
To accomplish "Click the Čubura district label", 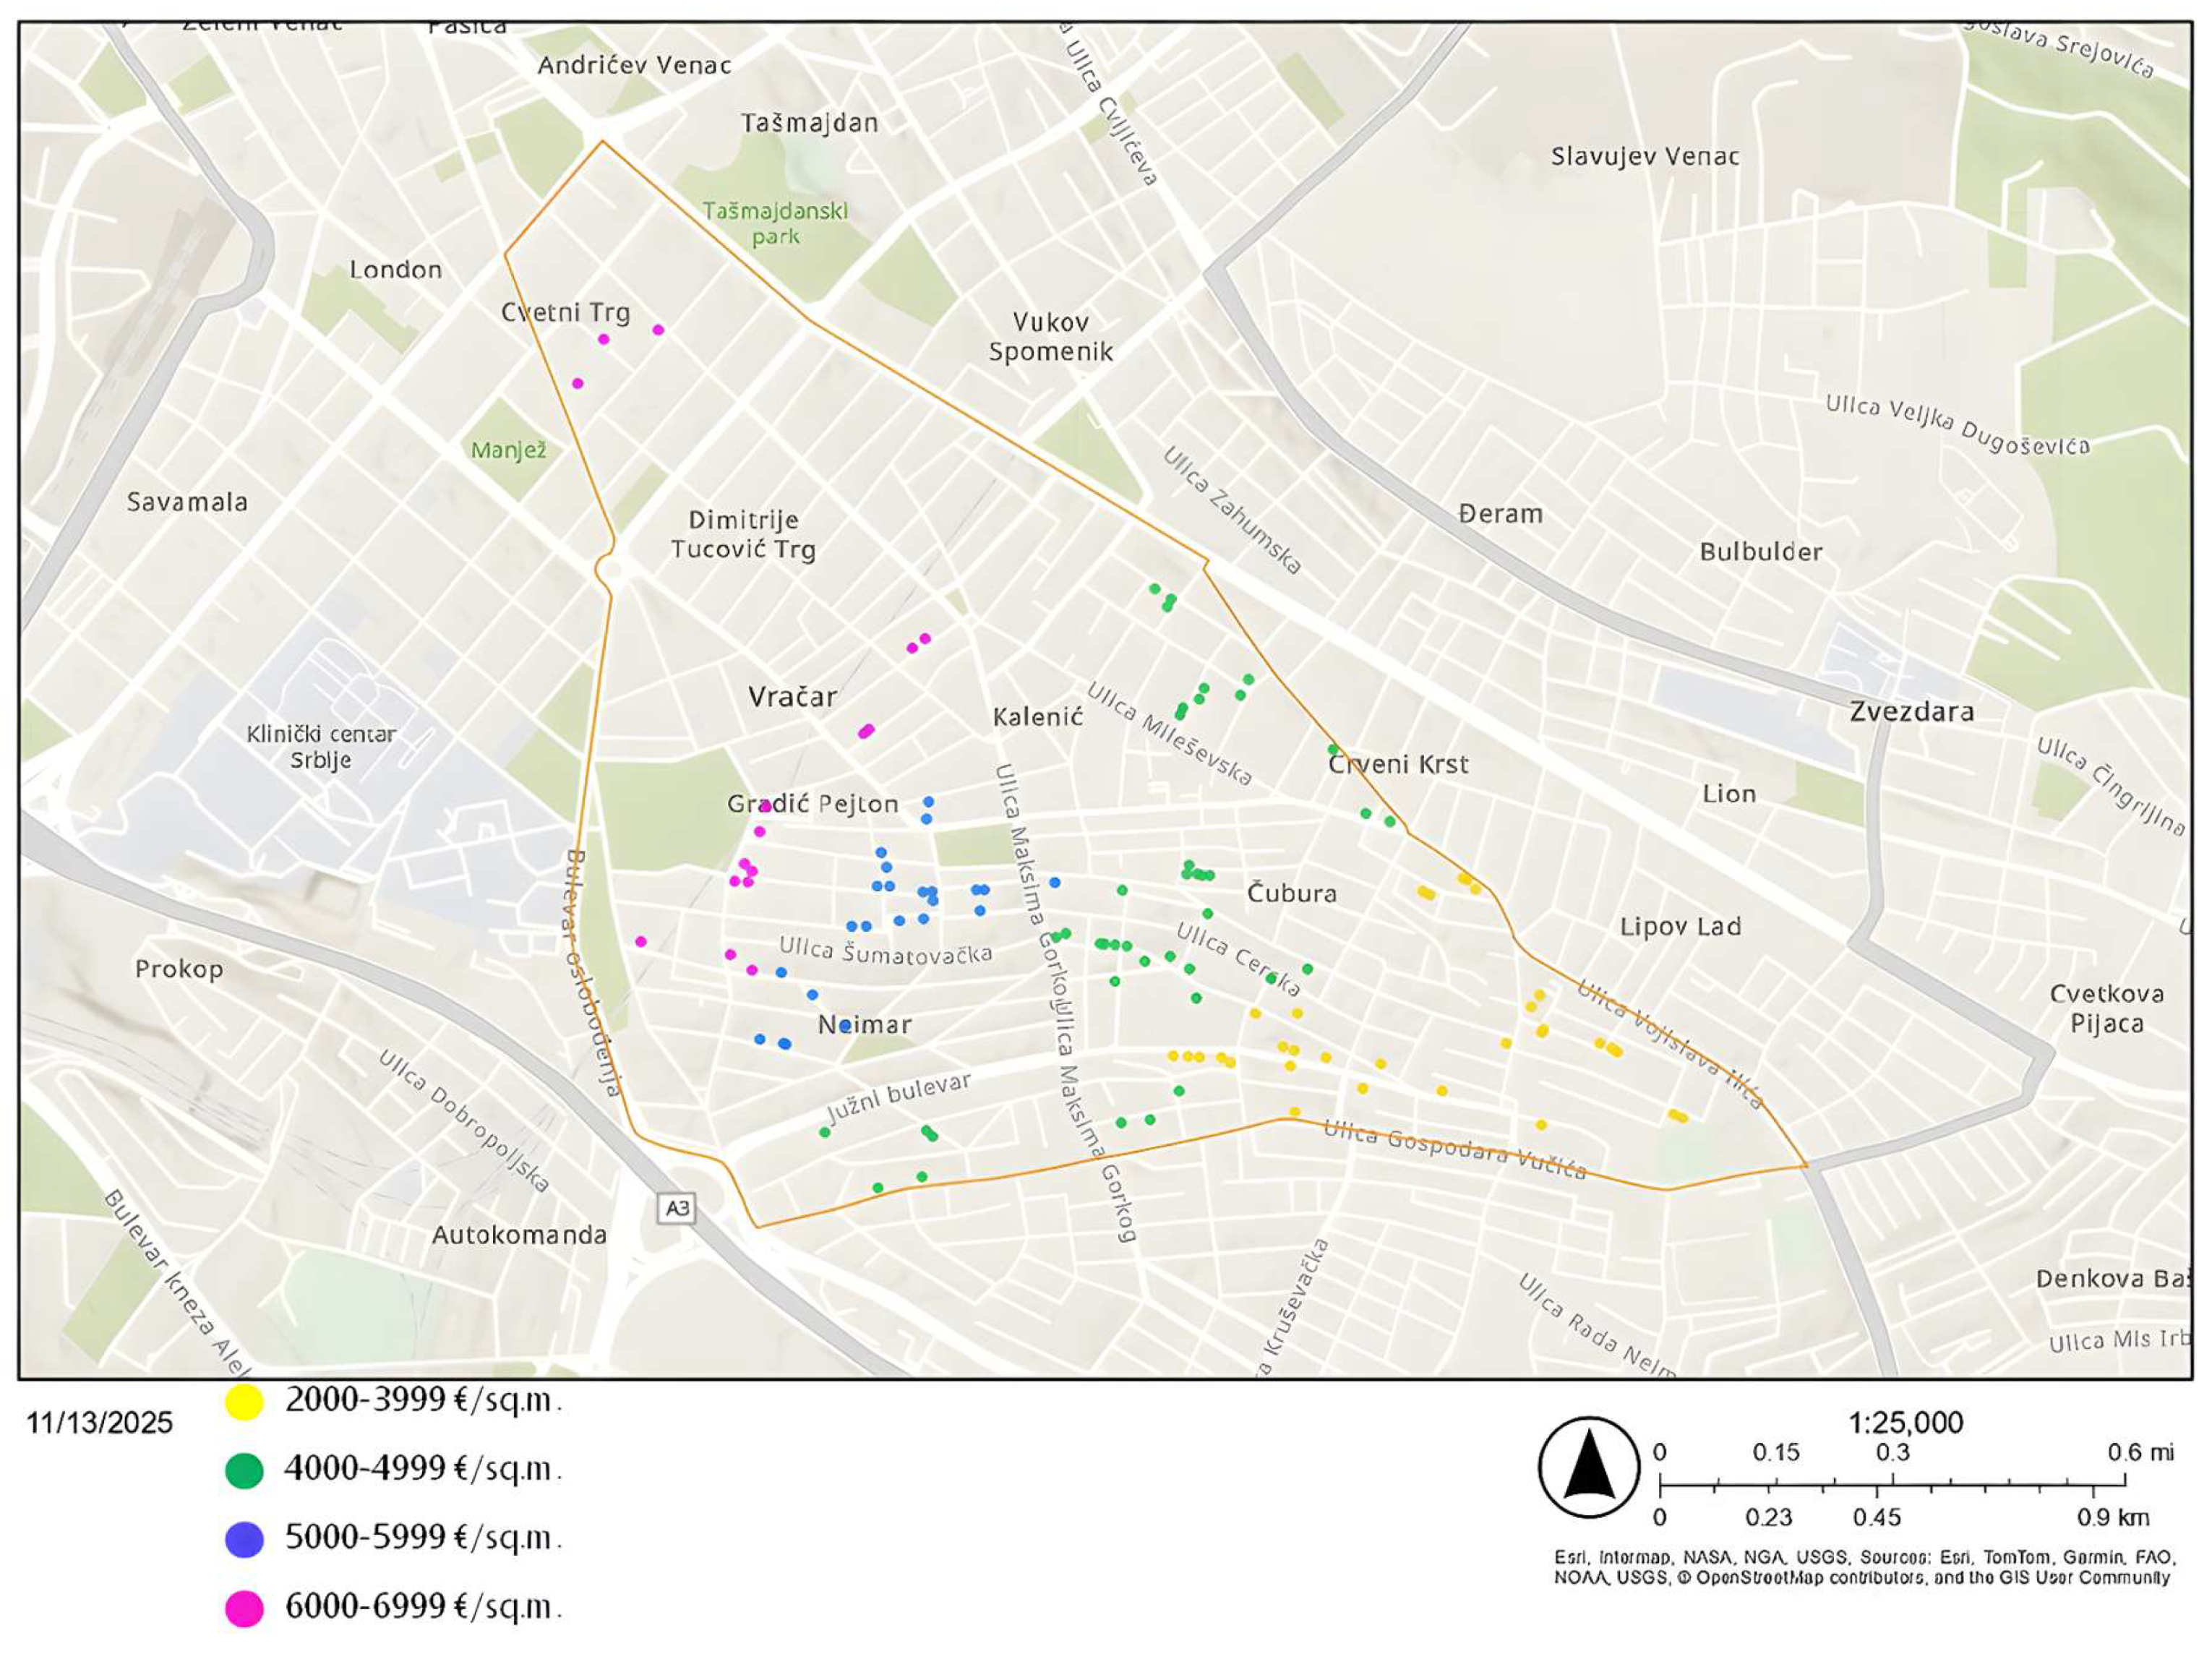I will [x=1291, y=893].
